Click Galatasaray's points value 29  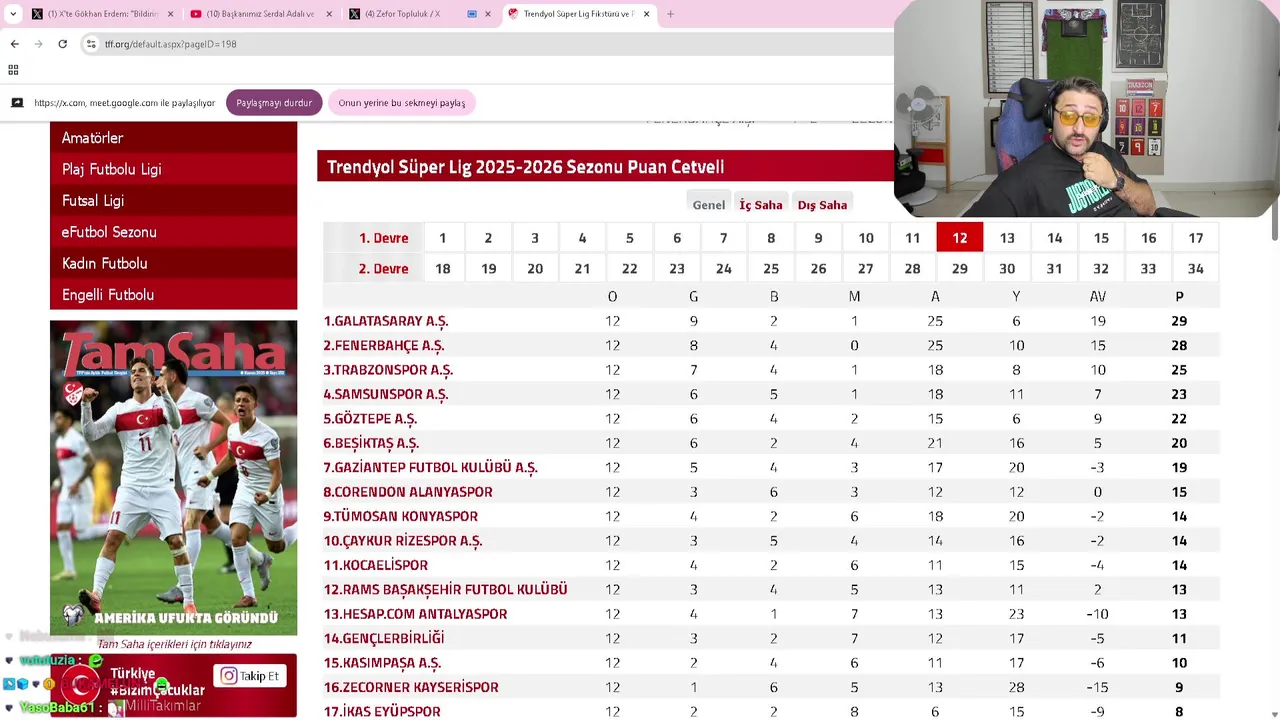click(x=1179, y=321)
